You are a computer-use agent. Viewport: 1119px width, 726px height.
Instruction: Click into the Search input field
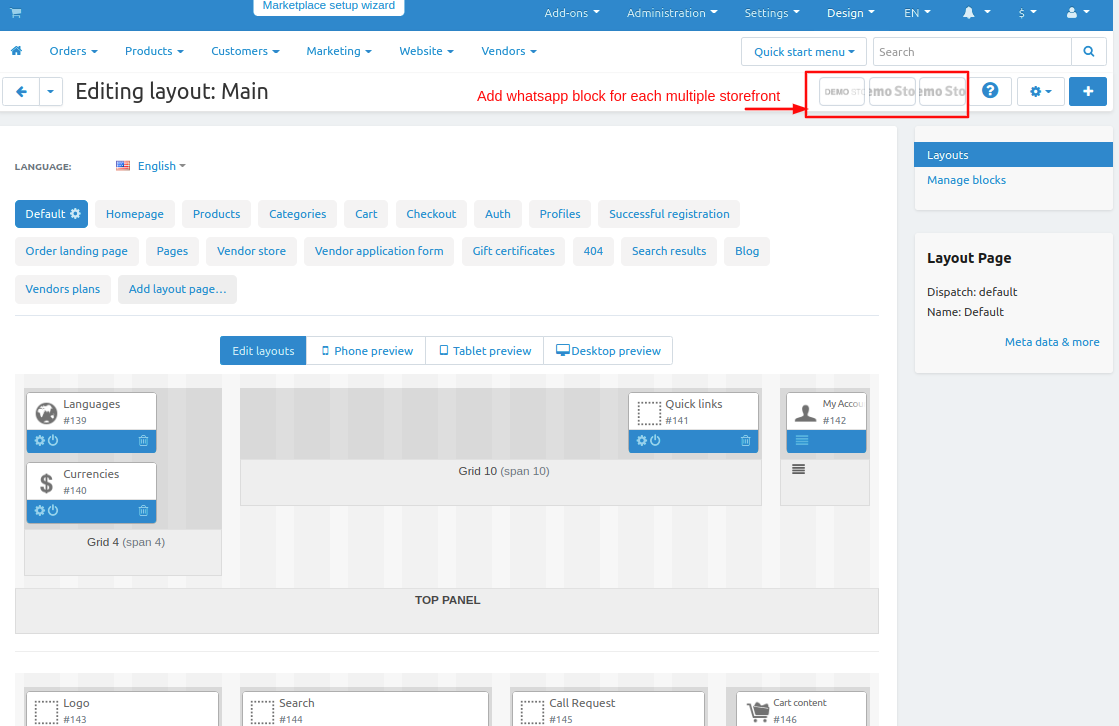(x=971, y=52)
